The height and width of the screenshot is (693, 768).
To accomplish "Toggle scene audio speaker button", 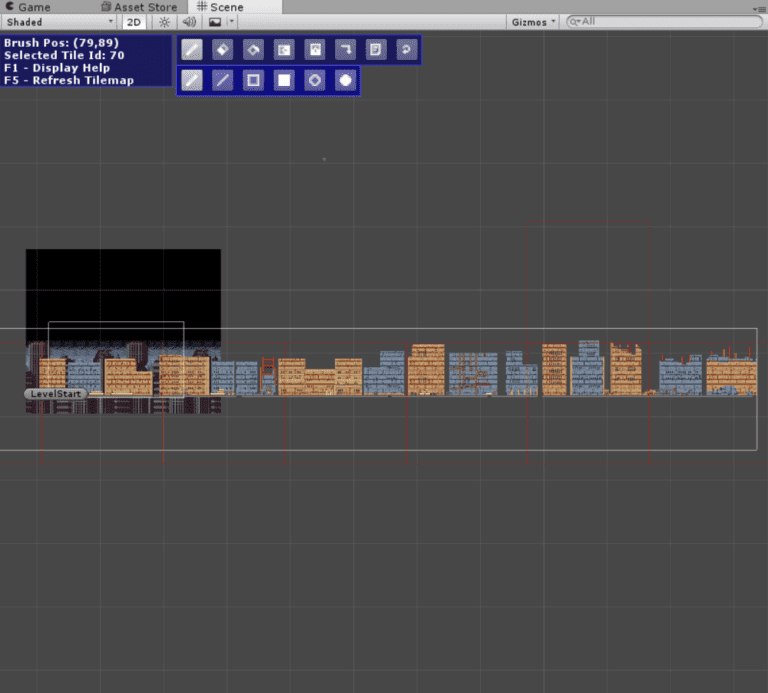I will [x=189, y=22].
